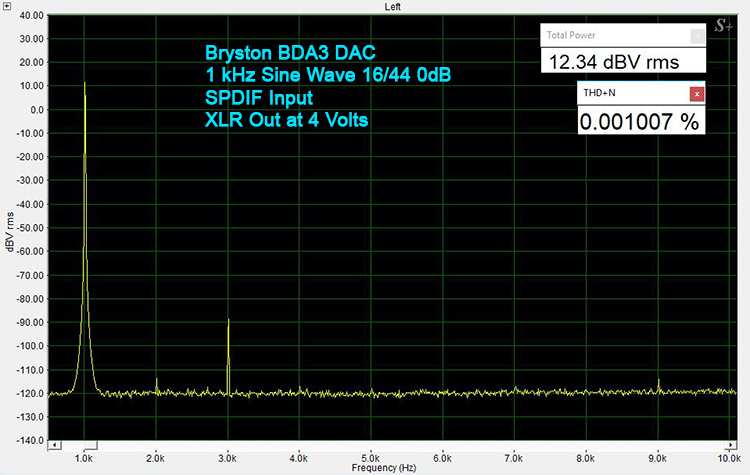Click the right arrow of horizontal scrollbar
Screen dimensions: 750x475
coord(738,445)
